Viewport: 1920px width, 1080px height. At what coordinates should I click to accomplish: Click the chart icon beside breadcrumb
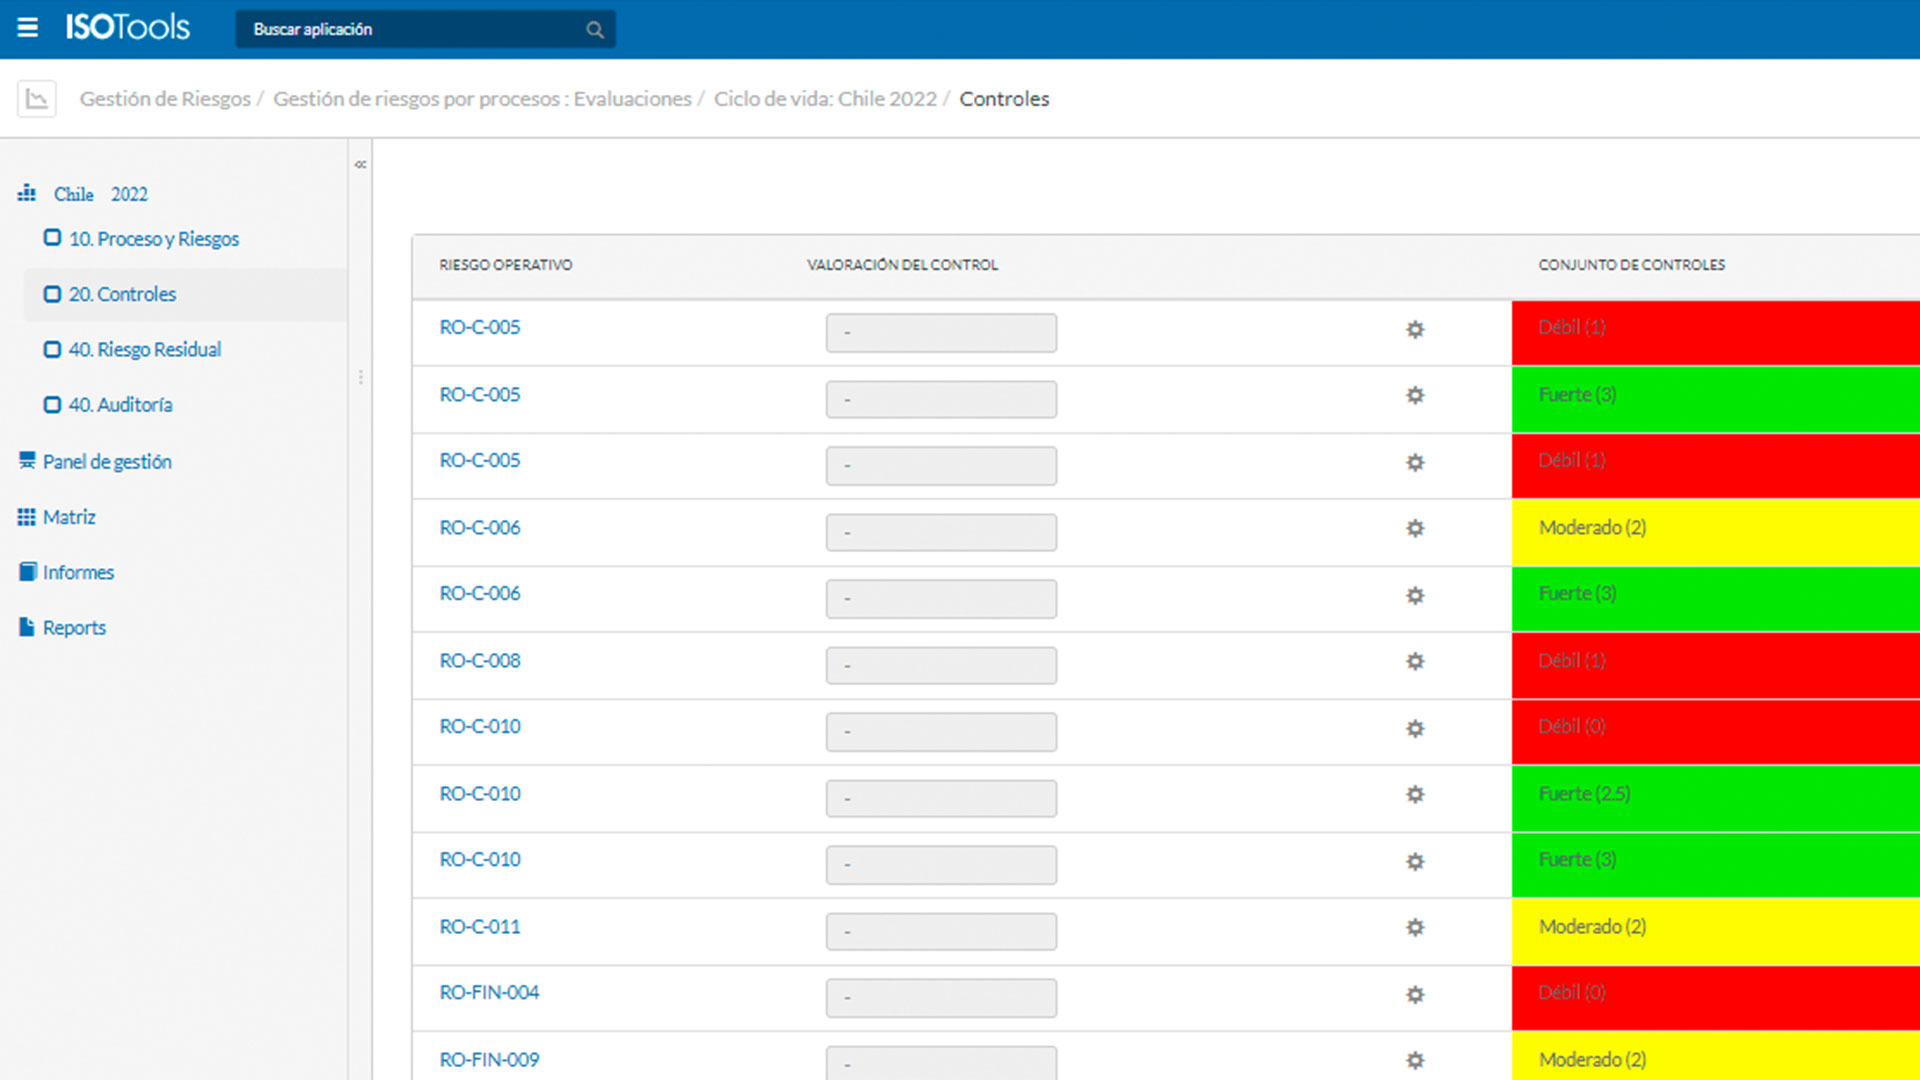(37, 99)
